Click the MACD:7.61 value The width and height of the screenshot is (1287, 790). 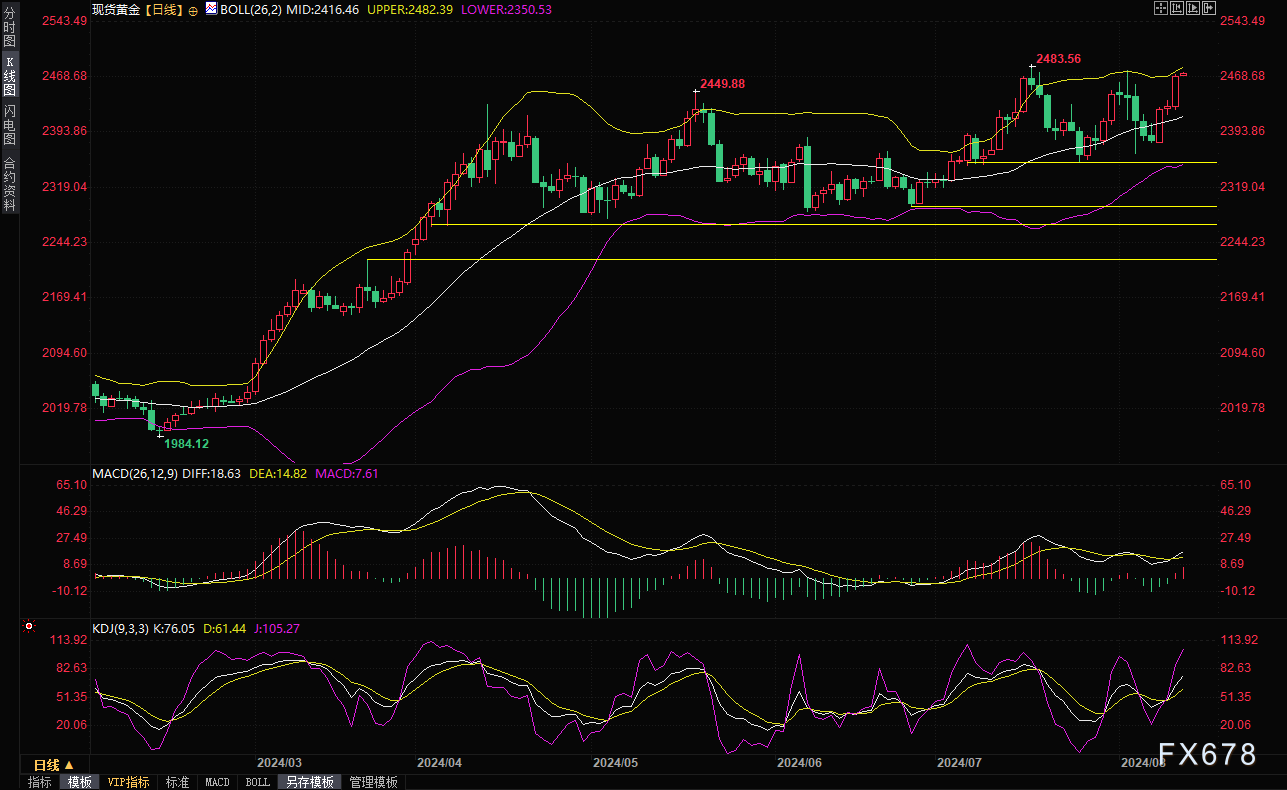[x=346, y=473]
